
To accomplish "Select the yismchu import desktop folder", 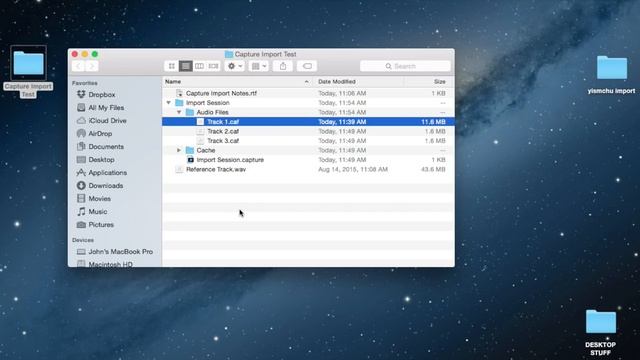I will (611, 74).
